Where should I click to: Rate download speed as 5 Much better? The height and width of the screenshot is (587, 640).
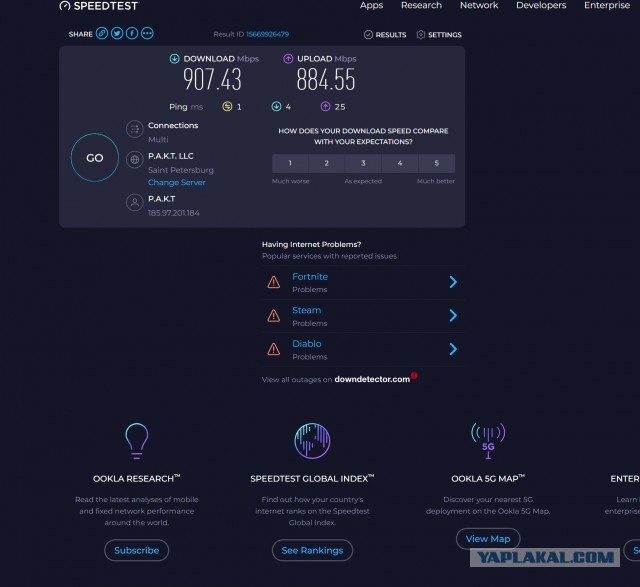437,163
